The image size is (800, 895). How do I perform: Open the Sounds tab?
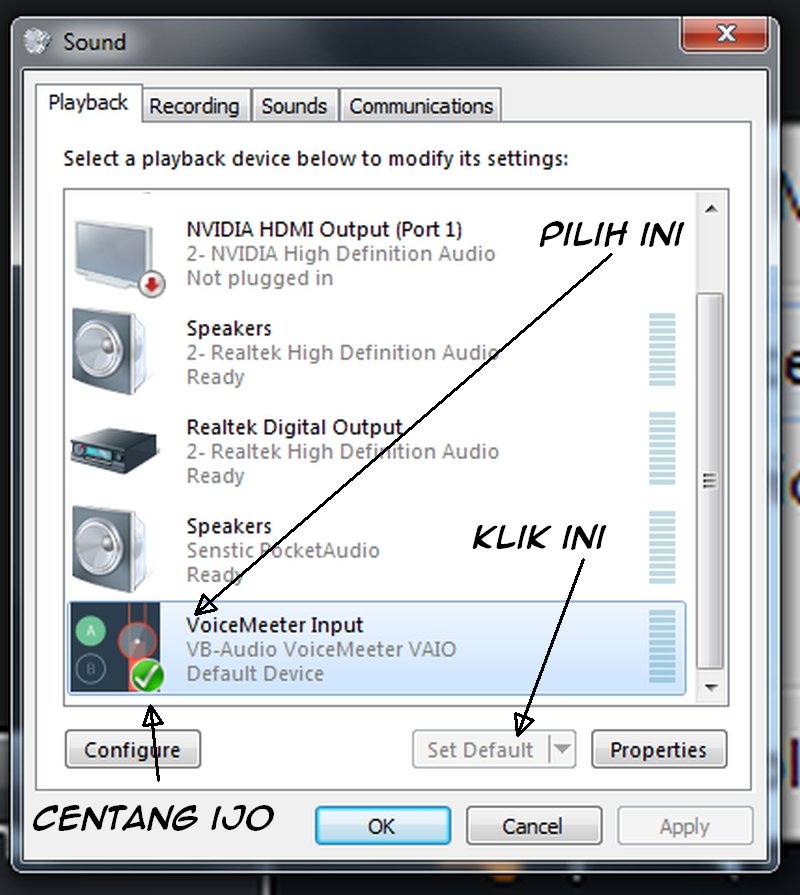click(294, 106)
